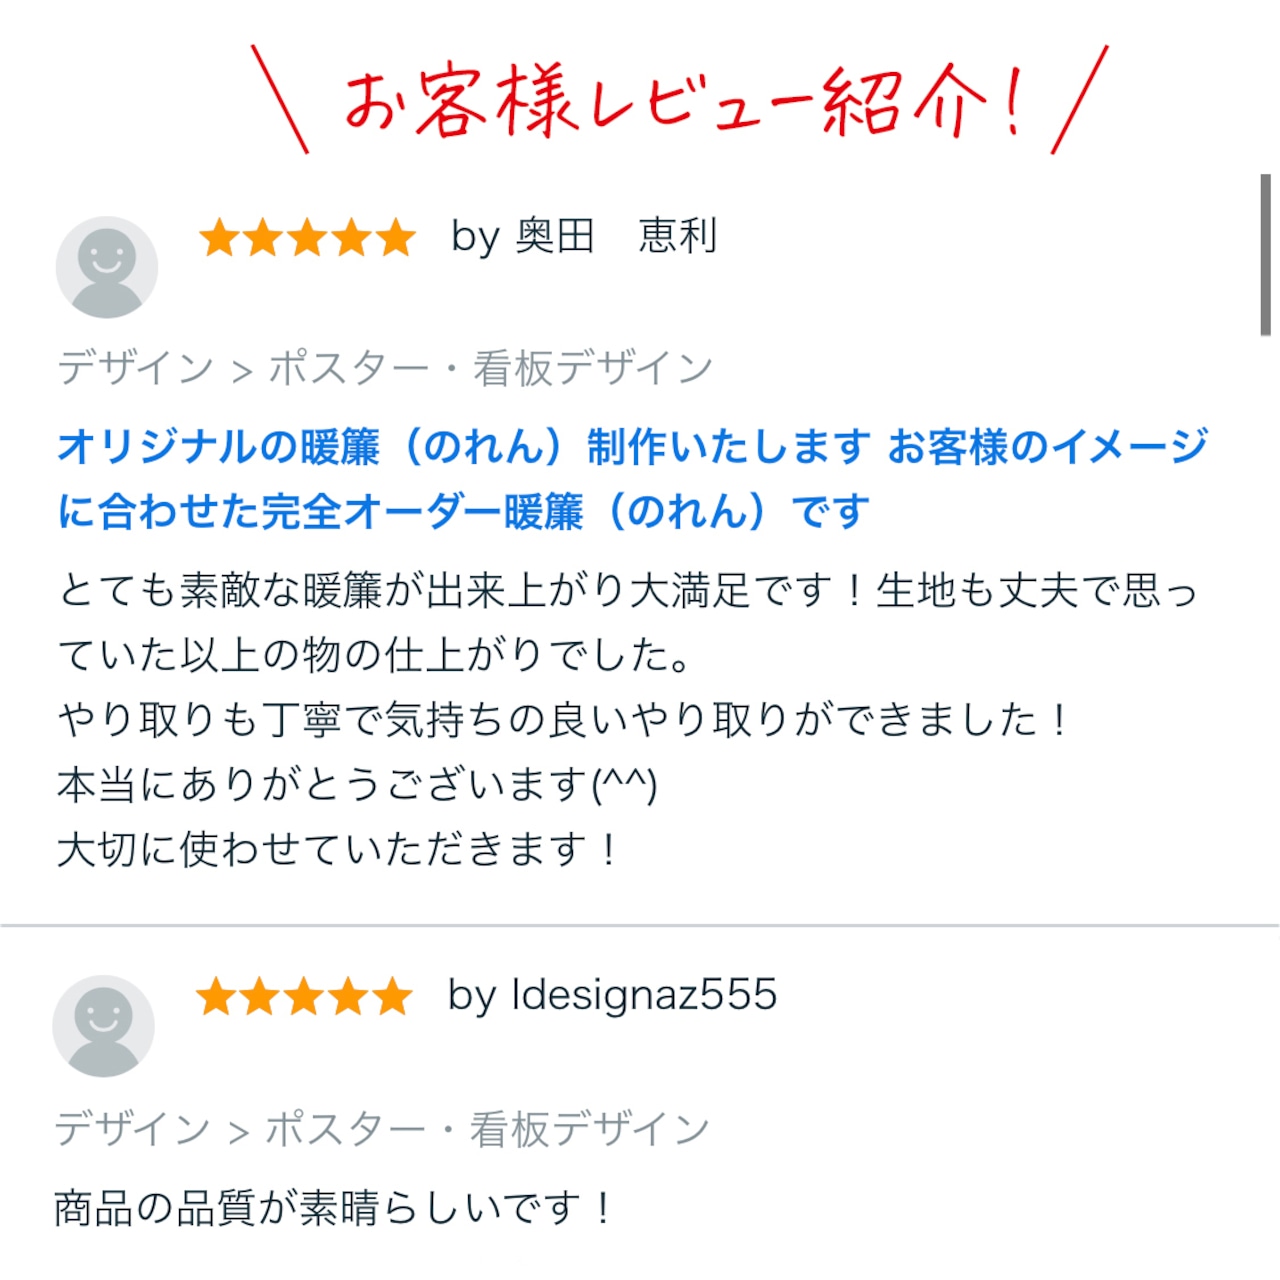The image size is (1280, 1280).
Task: Click second line of service title 完全オーダー暖簾
Action: 463,511
